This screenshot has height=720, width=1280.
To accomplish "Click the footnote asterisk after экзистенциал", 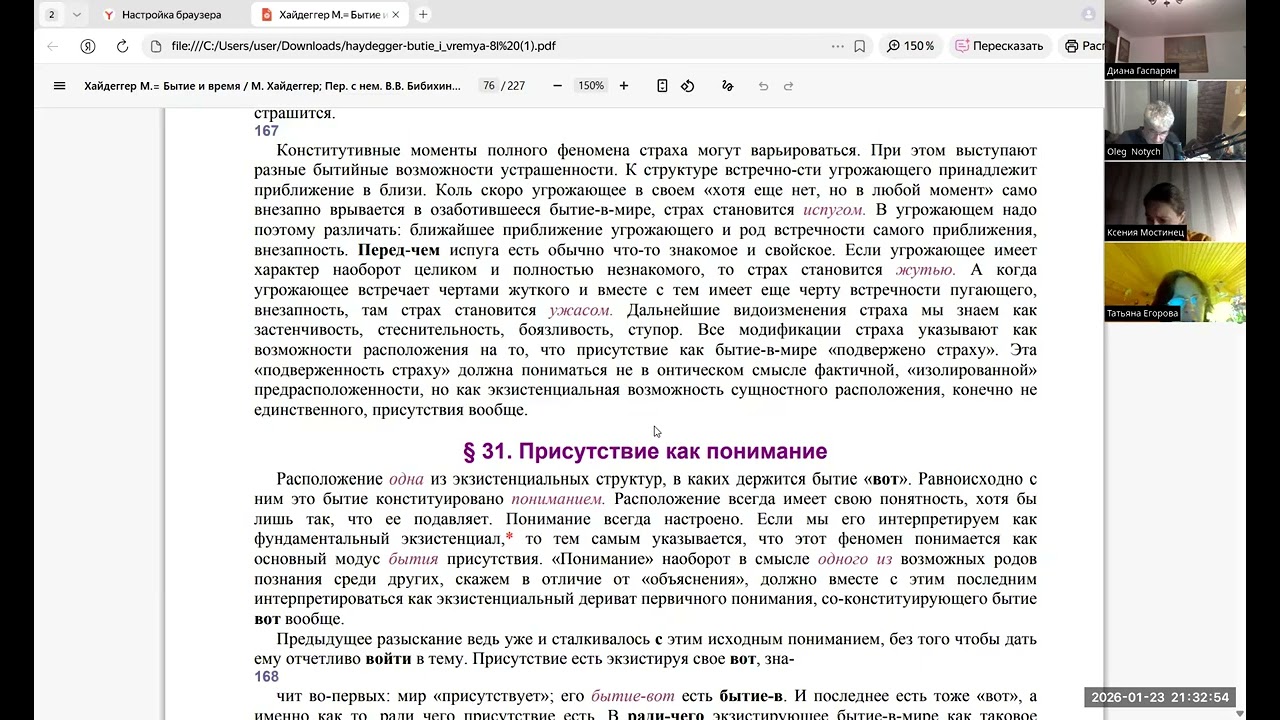I will point(509,537).
